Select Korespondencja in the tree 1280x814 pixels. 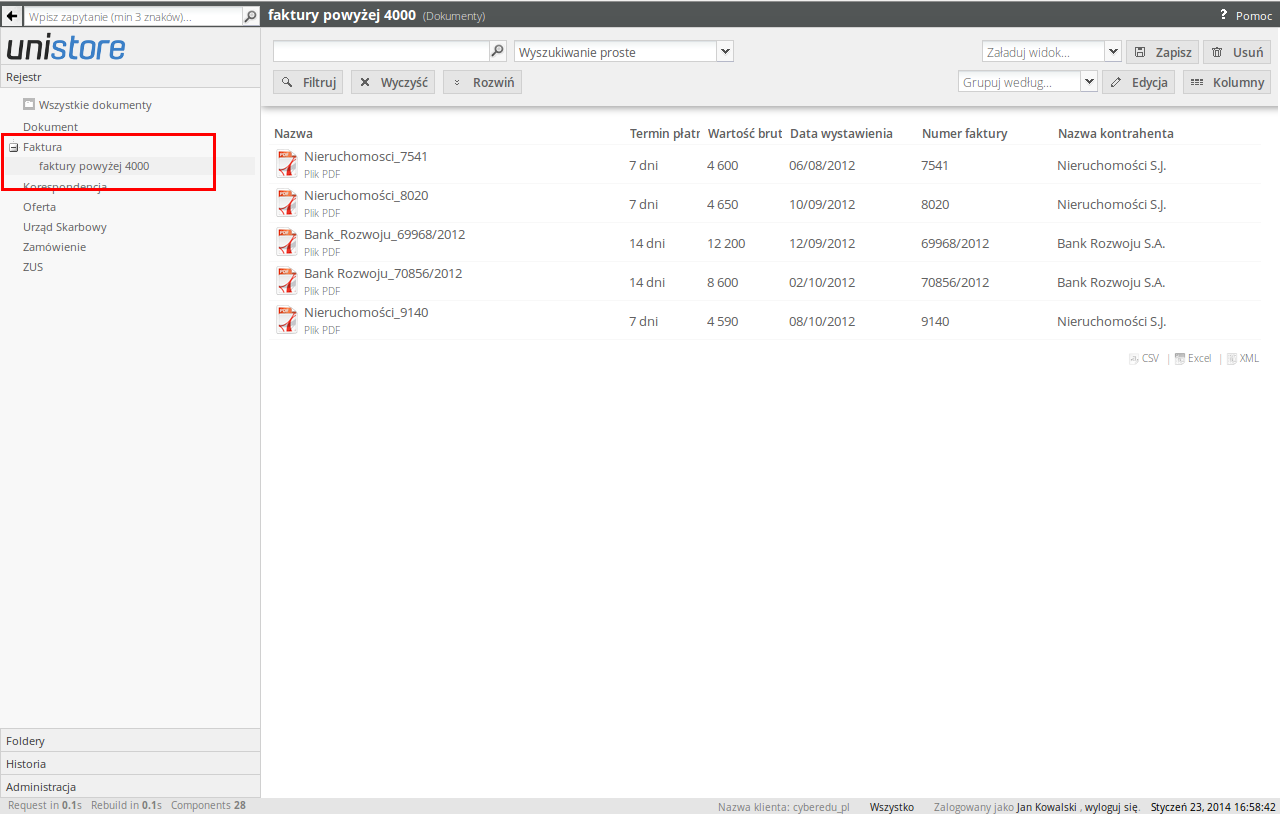coord(65,187)
